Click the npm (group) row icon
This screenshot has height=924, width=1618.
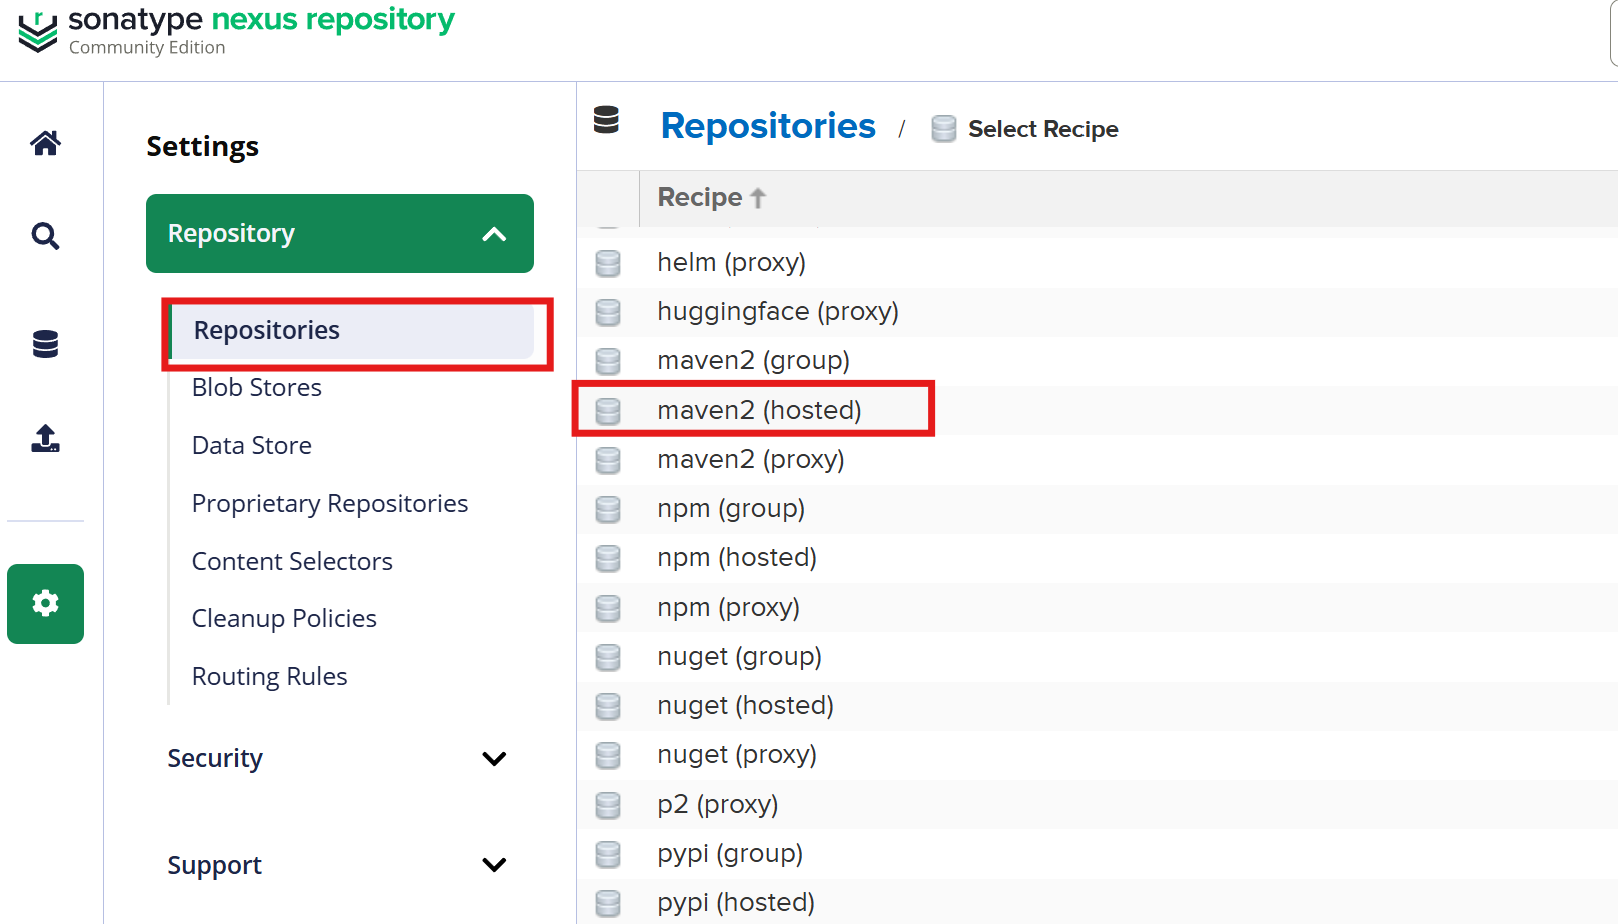pyautogui.click(x=608, y=509)
